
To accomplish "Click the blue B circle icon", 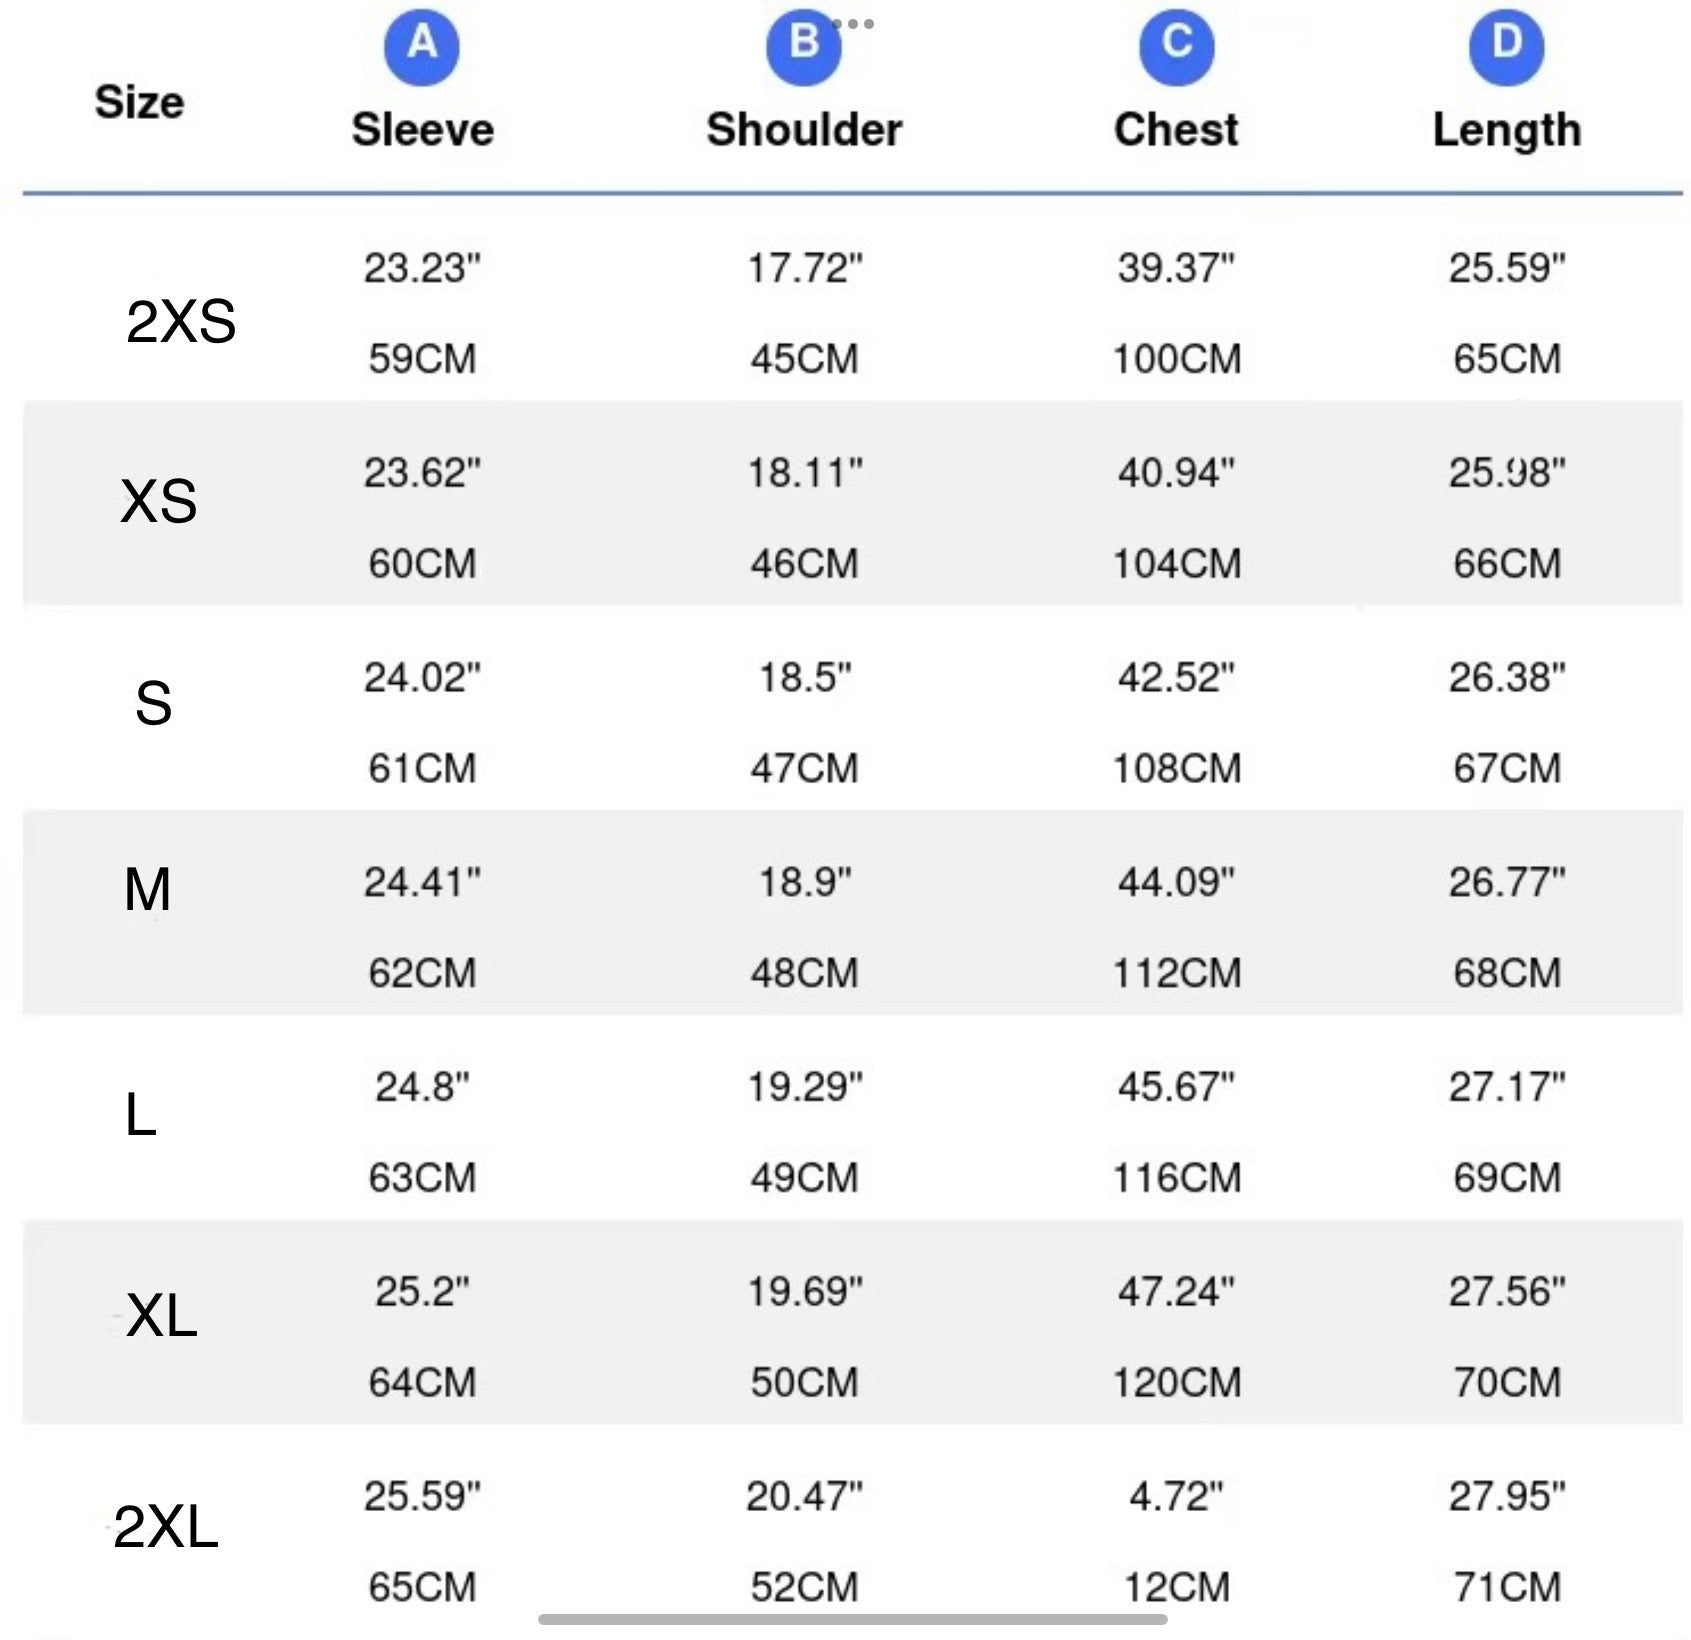I will tap(803, 46).
